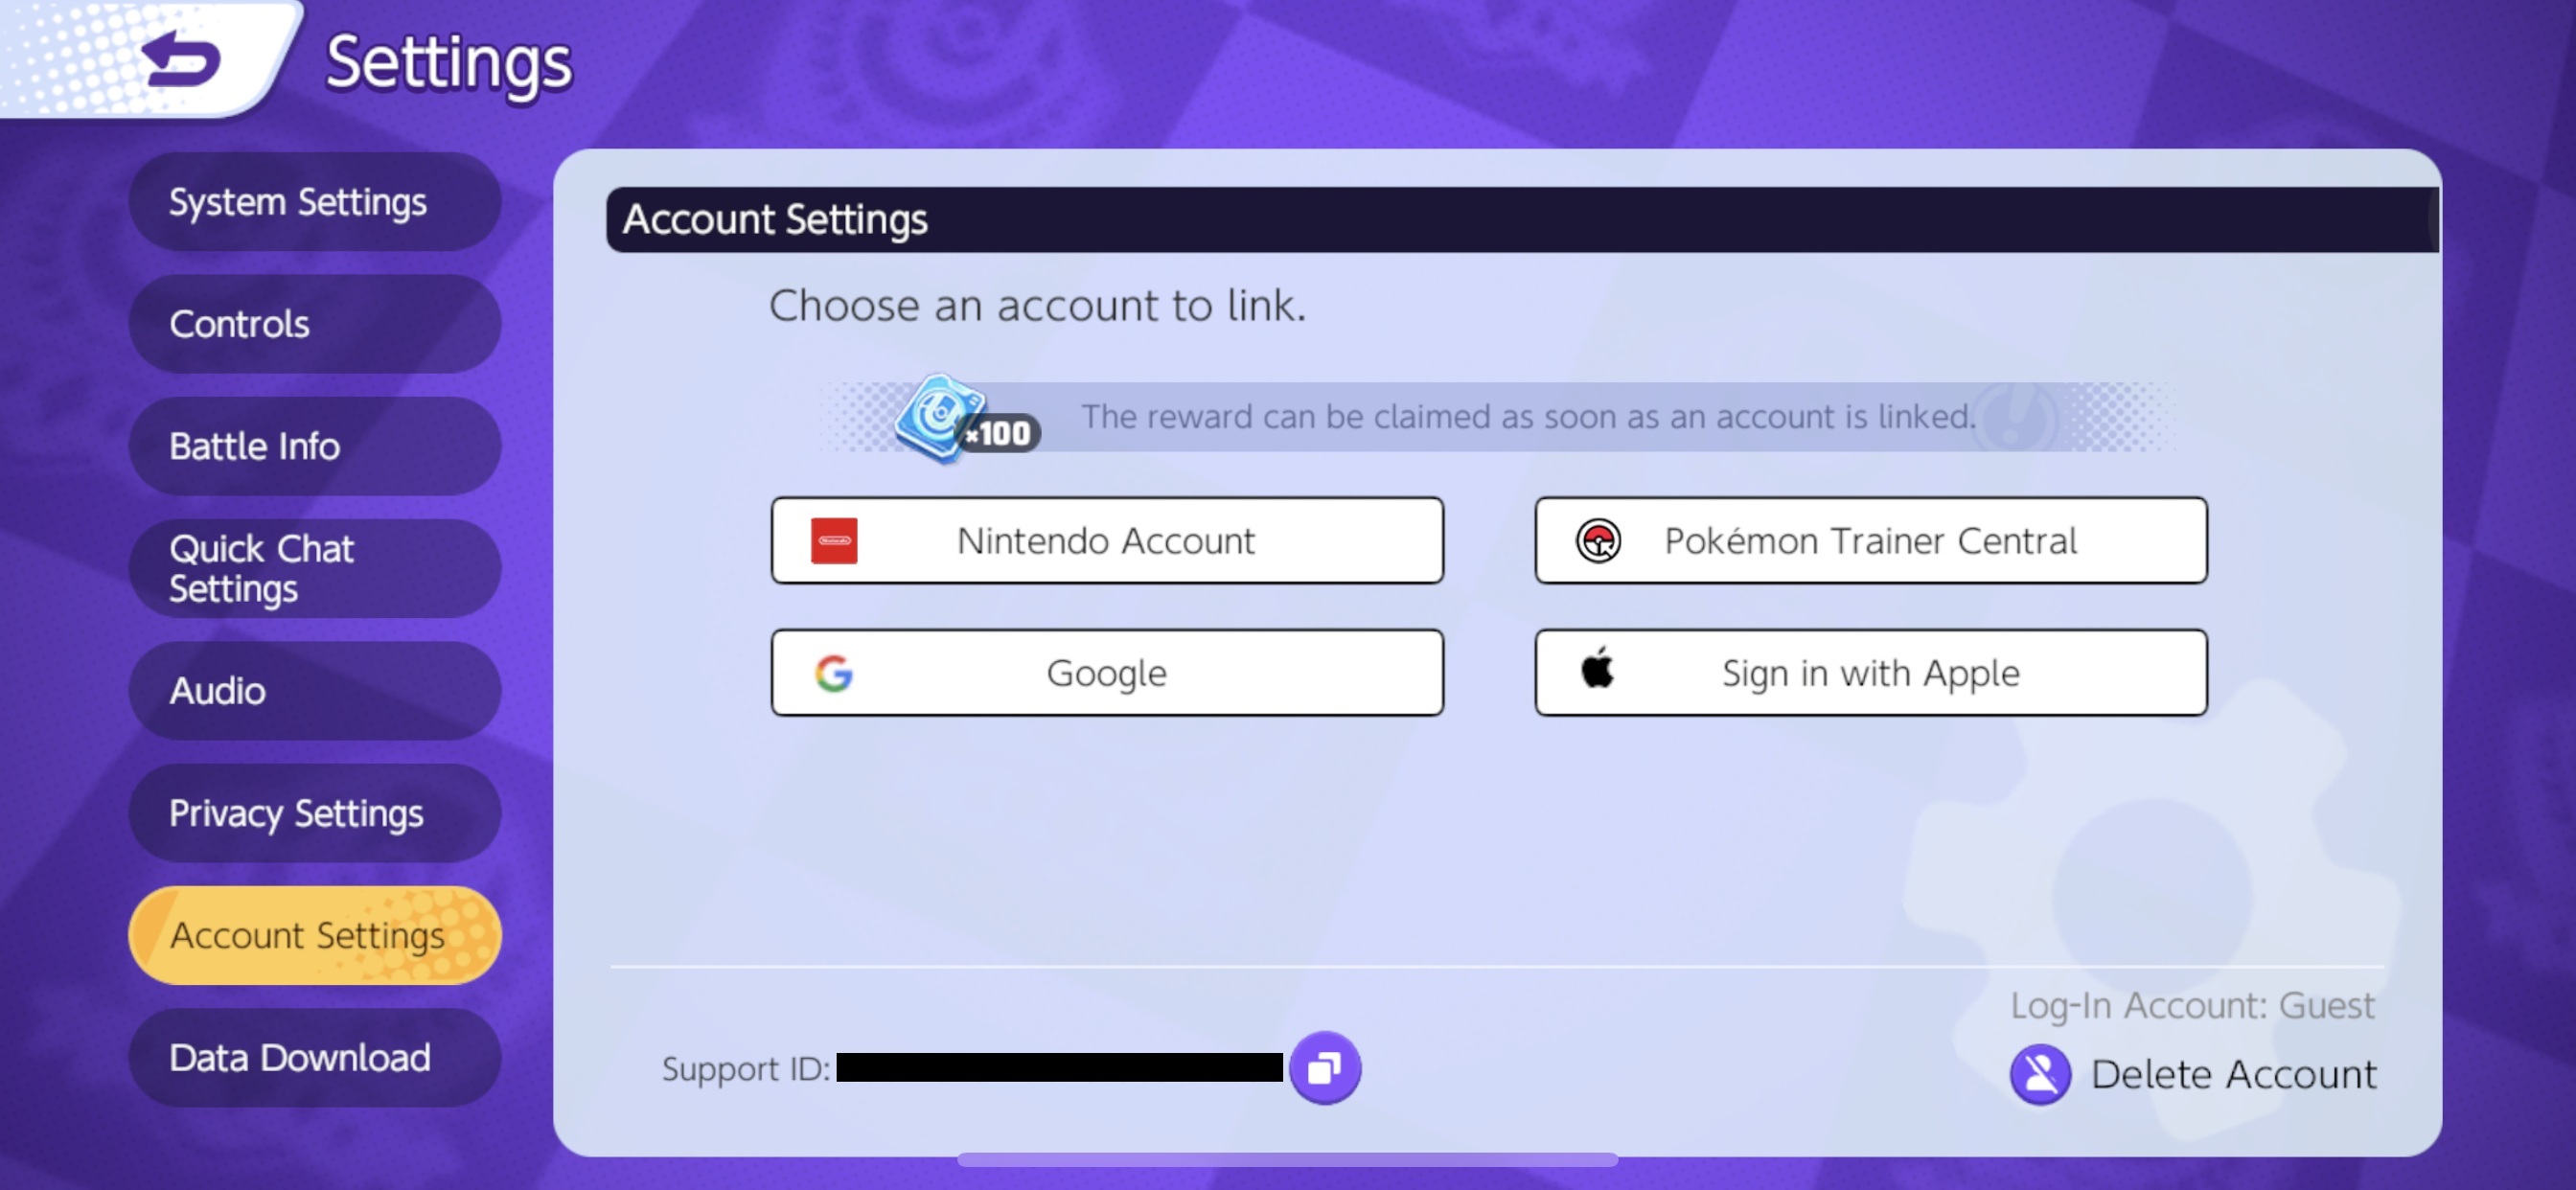Open System Settings tab
The height and width of the screenshot is (1190, 2576).
click(314, 202)
